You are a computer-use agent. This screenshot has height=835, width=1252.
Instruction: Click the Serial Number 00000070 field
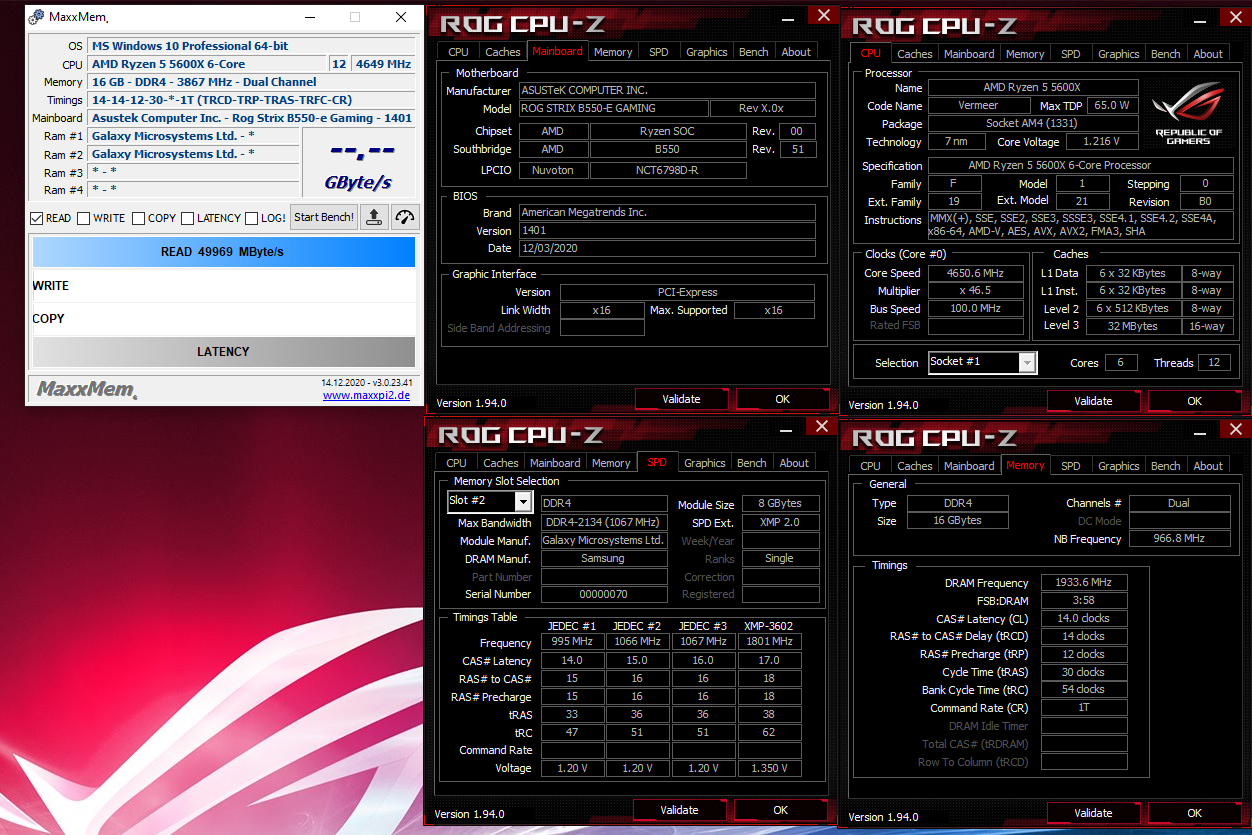coord(604,594)
